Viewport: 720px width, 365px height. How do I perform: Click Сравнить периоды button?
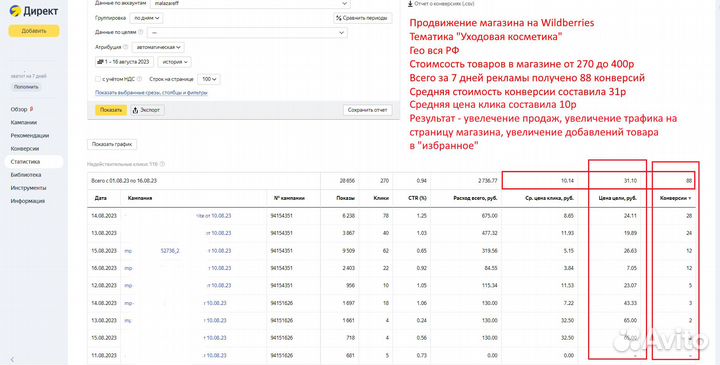pos(363,18)
